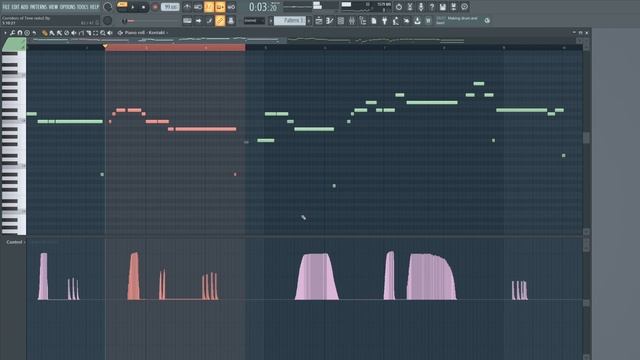
Task: Select the Mute tool
Action: (74, 33)
